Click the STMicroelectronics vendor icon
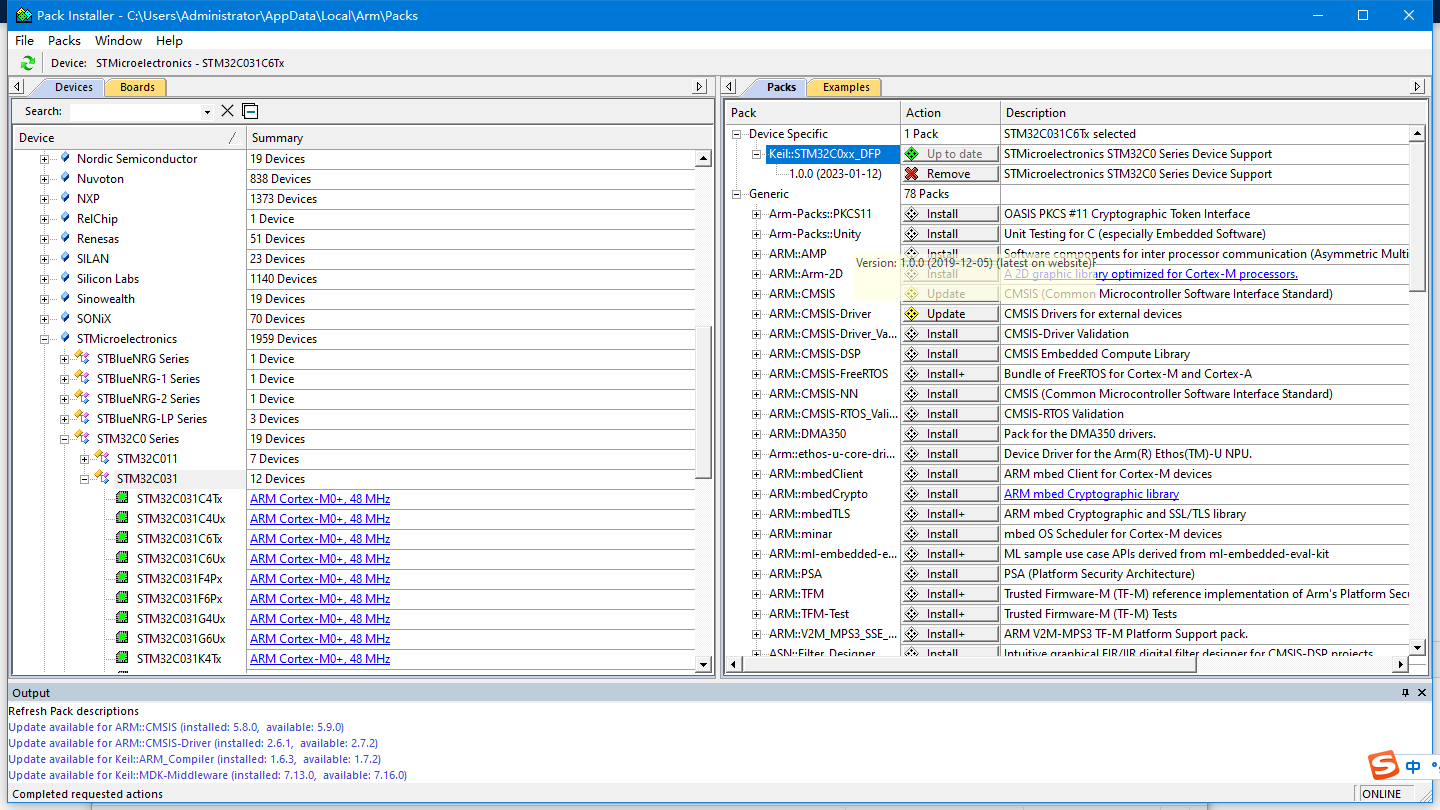 (65, 338)
